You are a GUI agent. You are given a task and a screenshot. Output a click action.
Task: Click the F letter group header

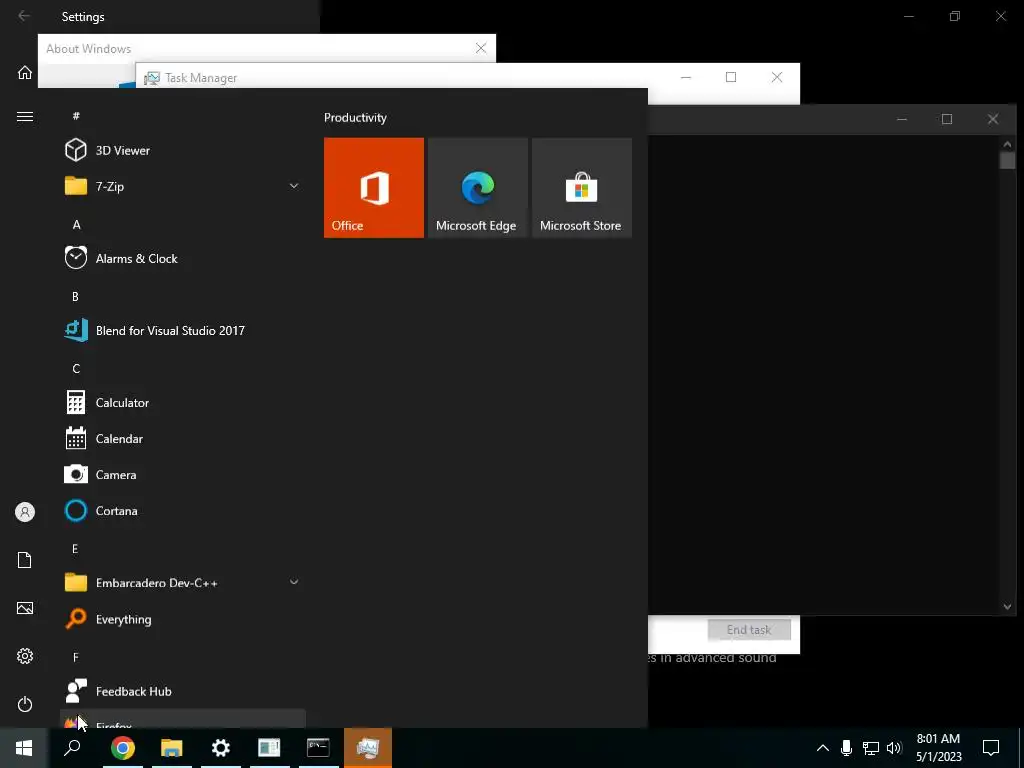click(75, 657)
